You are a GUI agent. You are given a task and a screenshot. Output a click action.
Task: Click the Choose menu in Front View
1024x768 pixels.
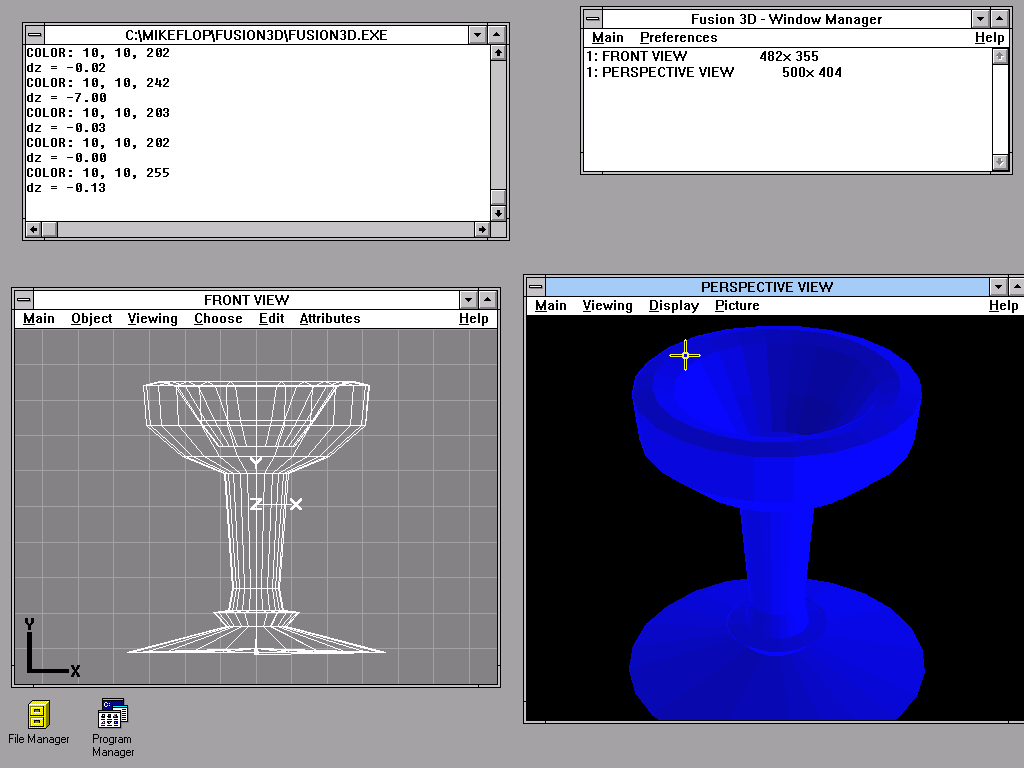218,319
